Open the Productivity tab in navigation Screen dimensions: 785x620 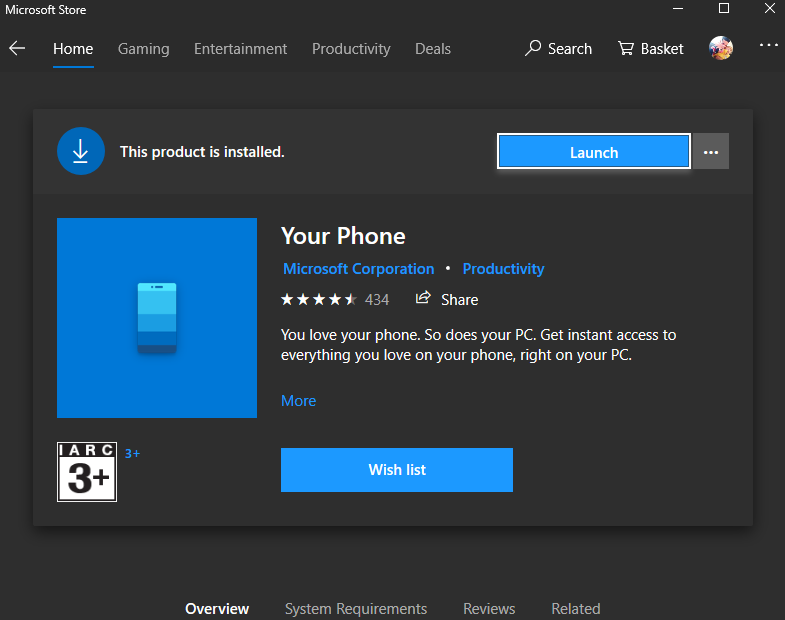351,49
